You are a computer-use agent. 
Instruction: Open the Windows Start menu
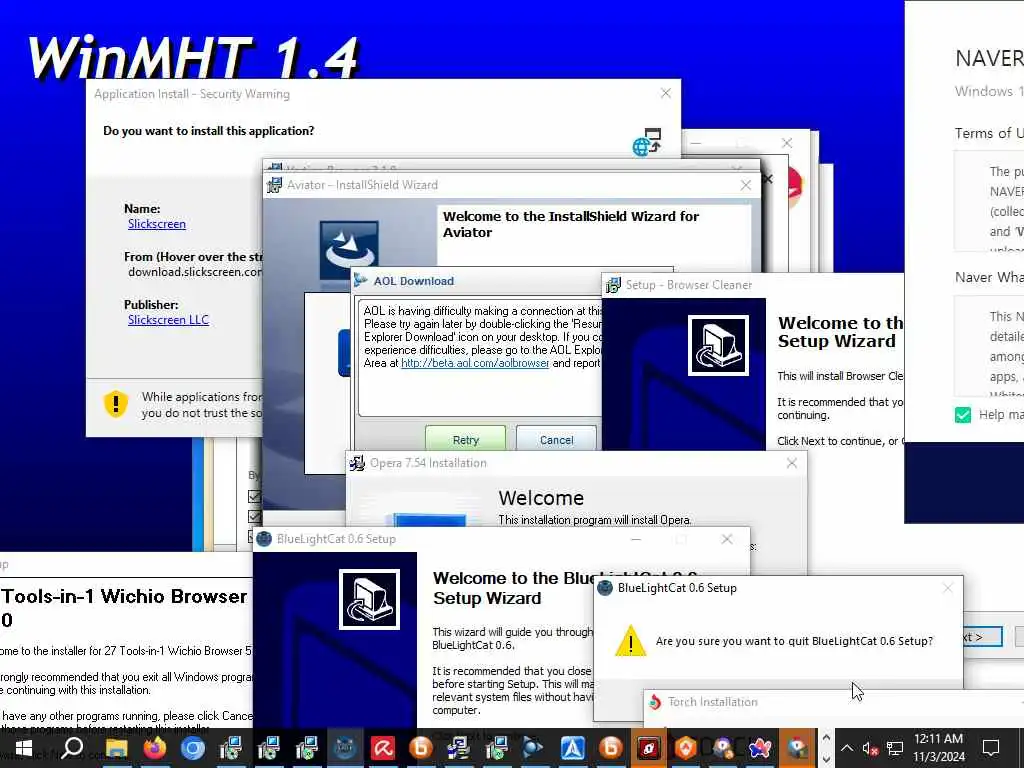tap(24, 748)
